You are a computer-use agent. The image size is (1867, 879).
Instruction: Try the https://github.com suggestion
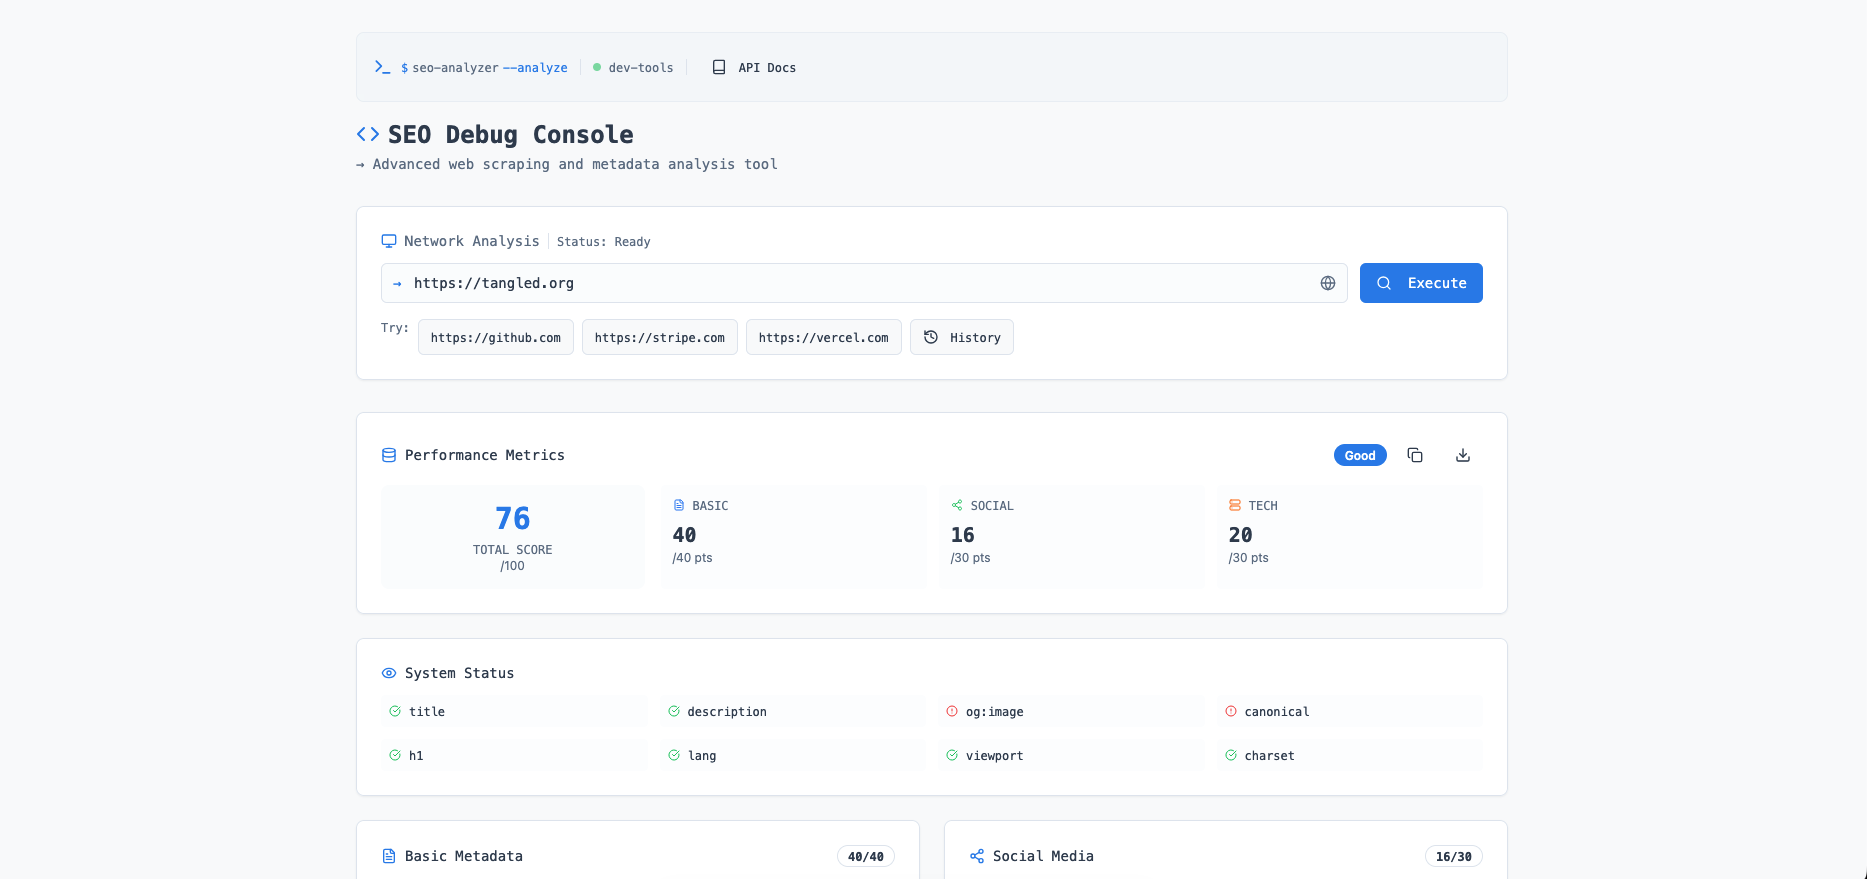click(x=495, y=337)
